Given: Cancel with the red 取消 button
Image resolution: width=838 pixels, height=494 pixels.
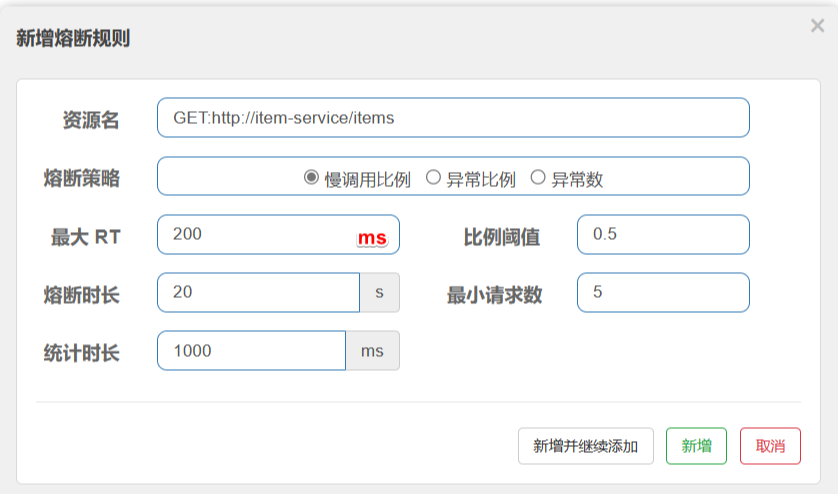Looking at the screenshot, I should point(770,446).
